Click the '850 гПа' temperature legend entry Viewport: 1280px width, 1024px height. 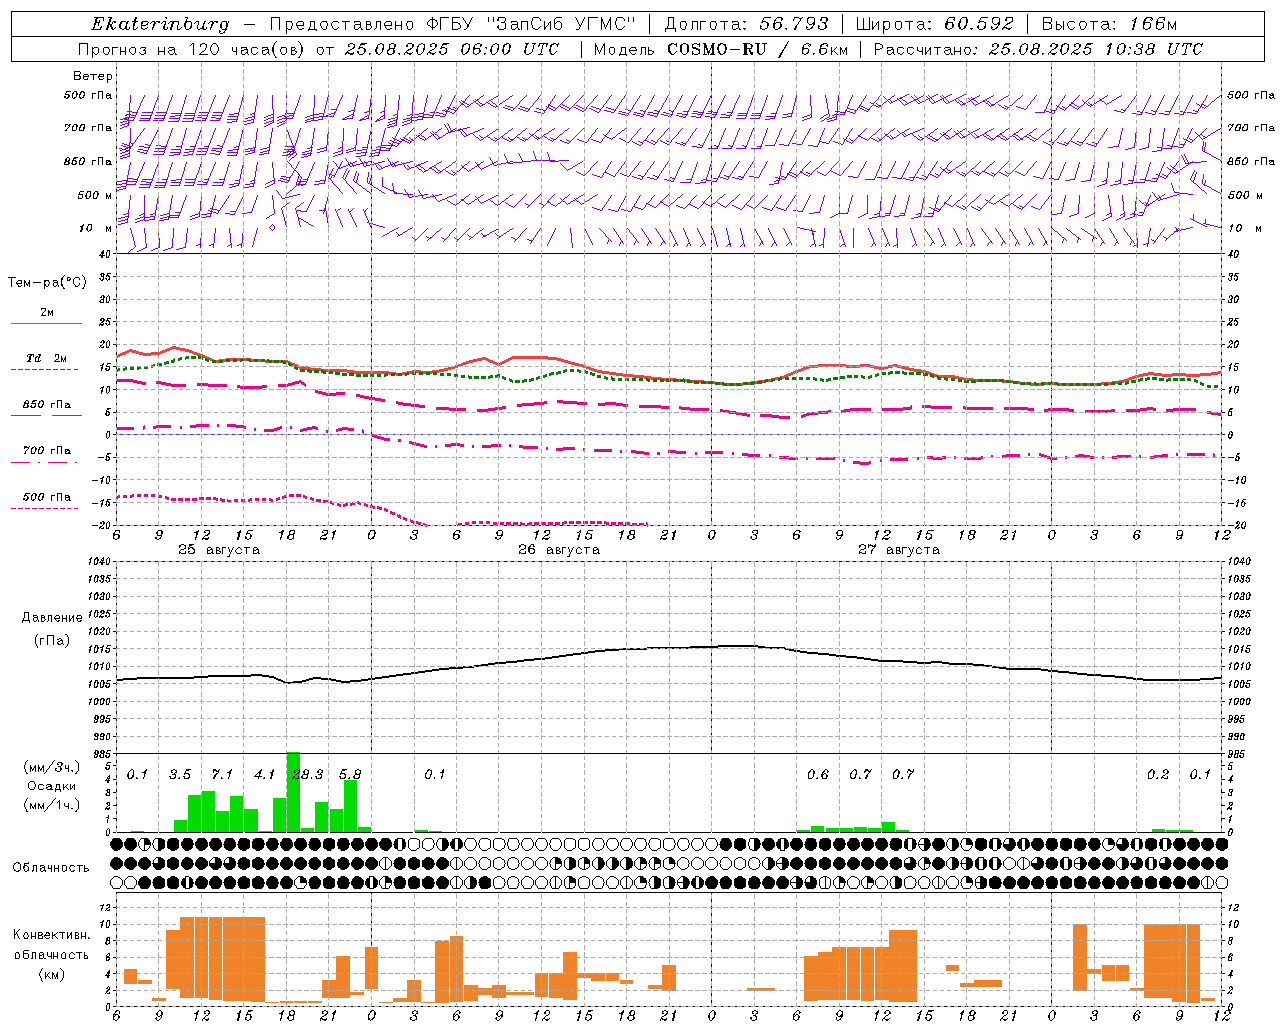(x=47, y=405)
